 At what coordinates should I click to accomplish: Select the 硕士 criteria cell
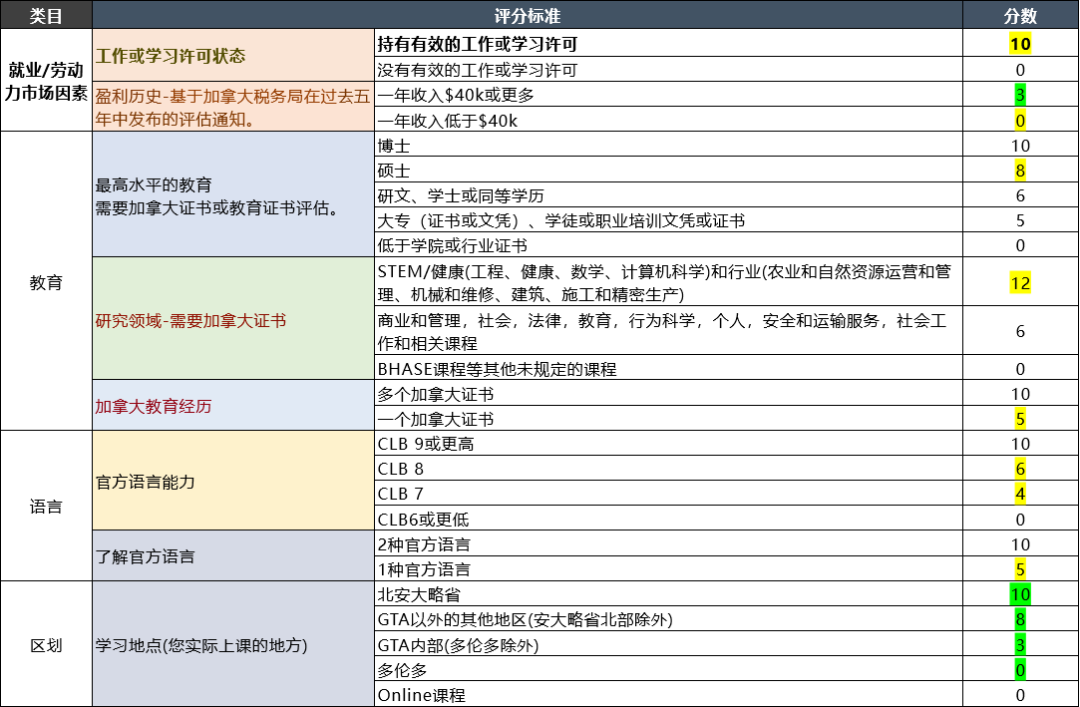tap(668, 170)
